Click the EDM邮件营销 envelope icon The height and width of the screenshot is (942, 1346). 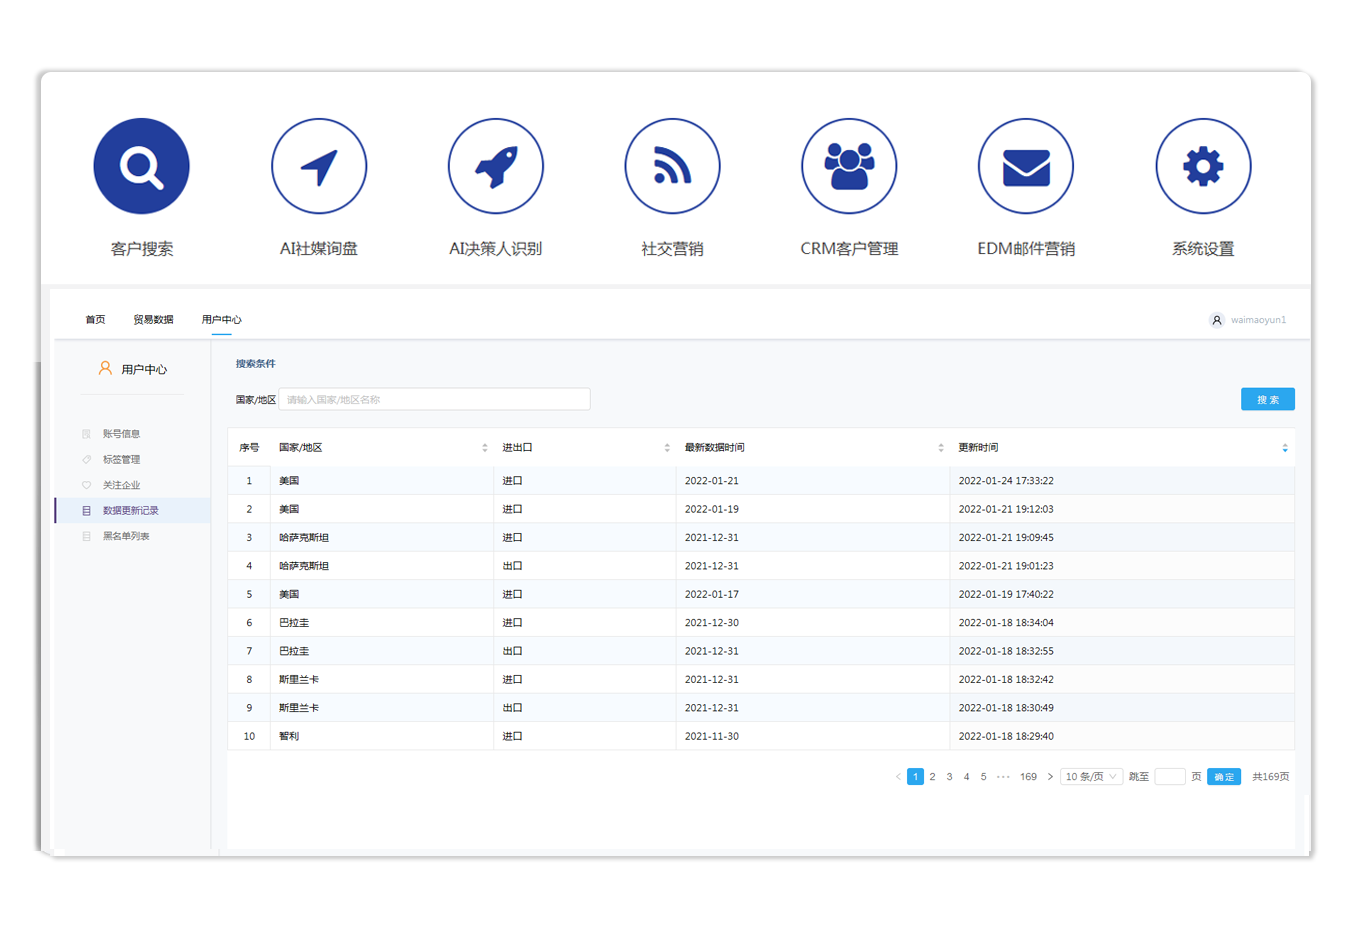click(1026, 166)
